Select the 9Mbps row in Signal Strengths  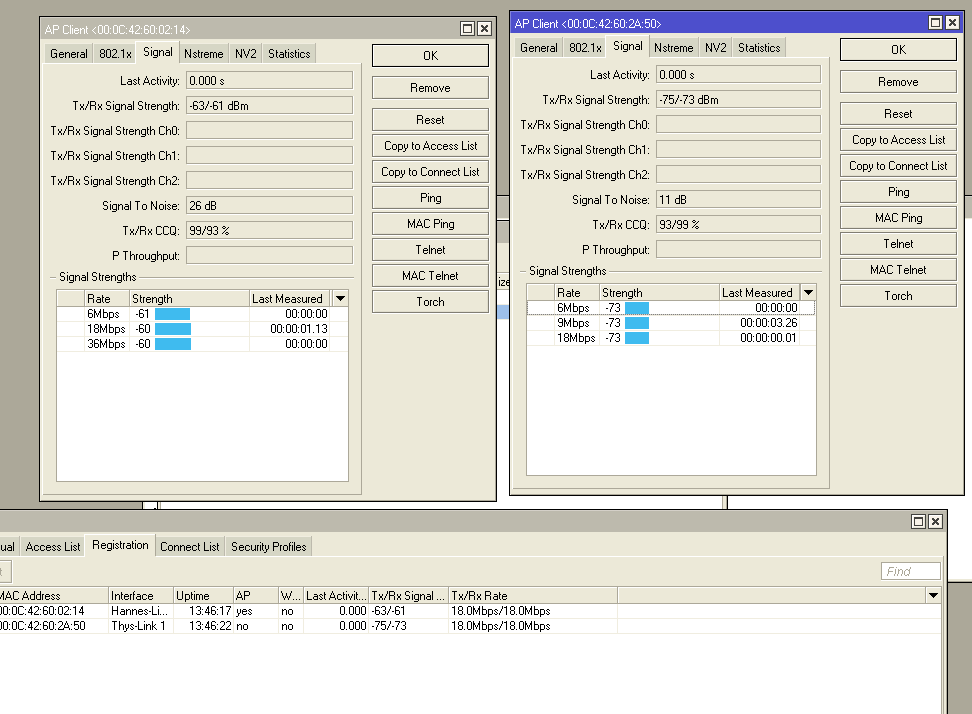tap(574, 323)
